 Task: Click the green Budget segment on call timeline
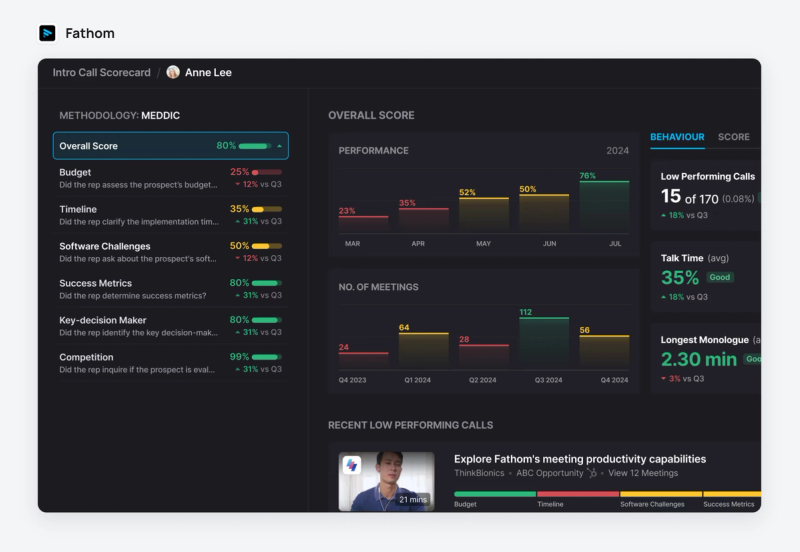(495, 494)
